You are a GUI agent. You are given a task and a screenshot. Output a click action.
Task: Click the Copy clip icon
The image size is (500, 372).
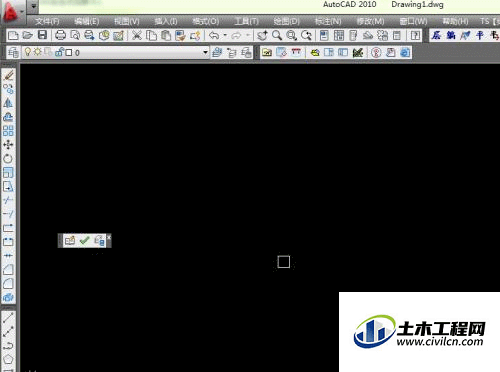coord(152,35)
